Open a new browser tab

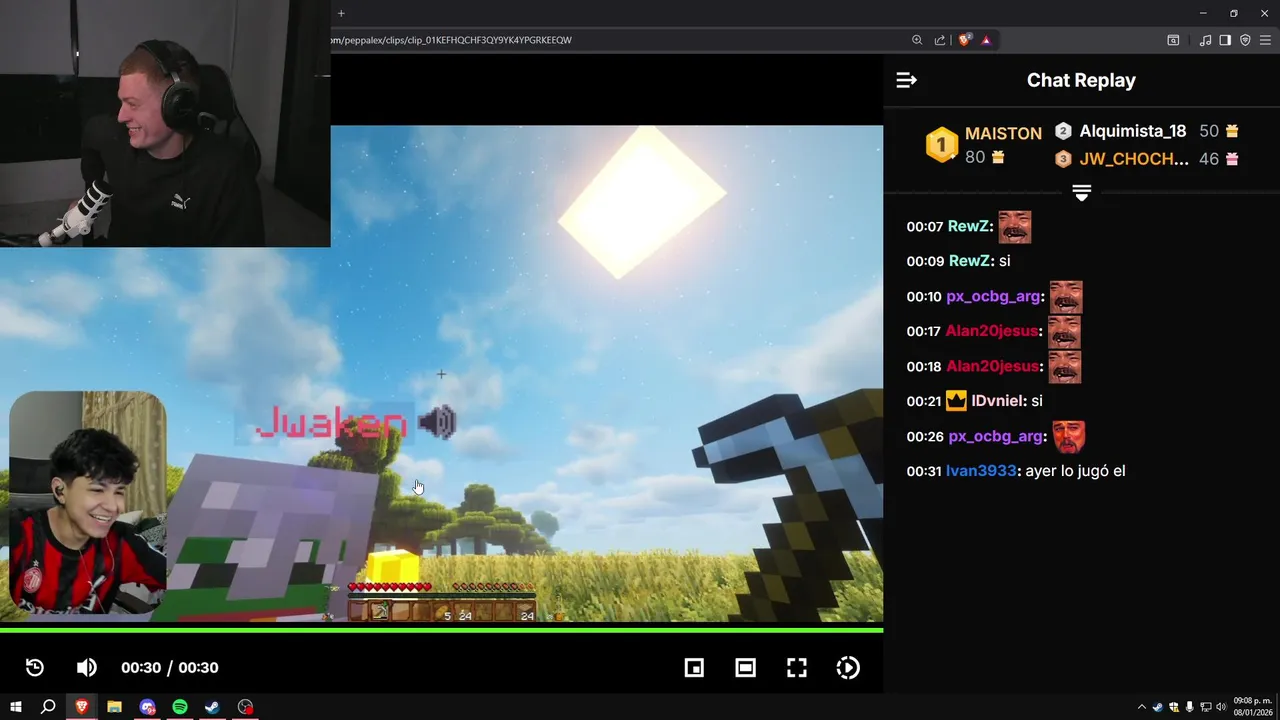point(341,13)
